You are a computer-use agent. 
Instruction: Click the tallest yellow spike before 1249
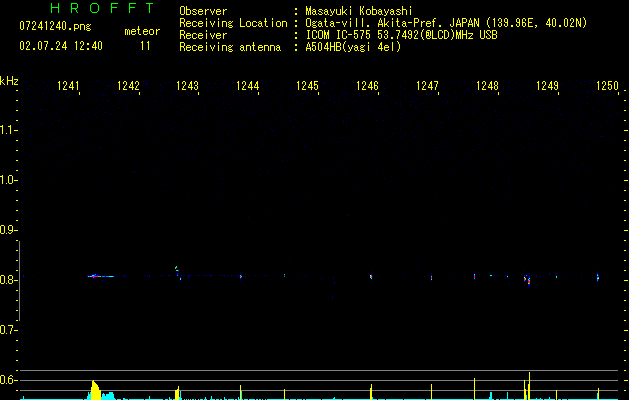tap(530, 386)
